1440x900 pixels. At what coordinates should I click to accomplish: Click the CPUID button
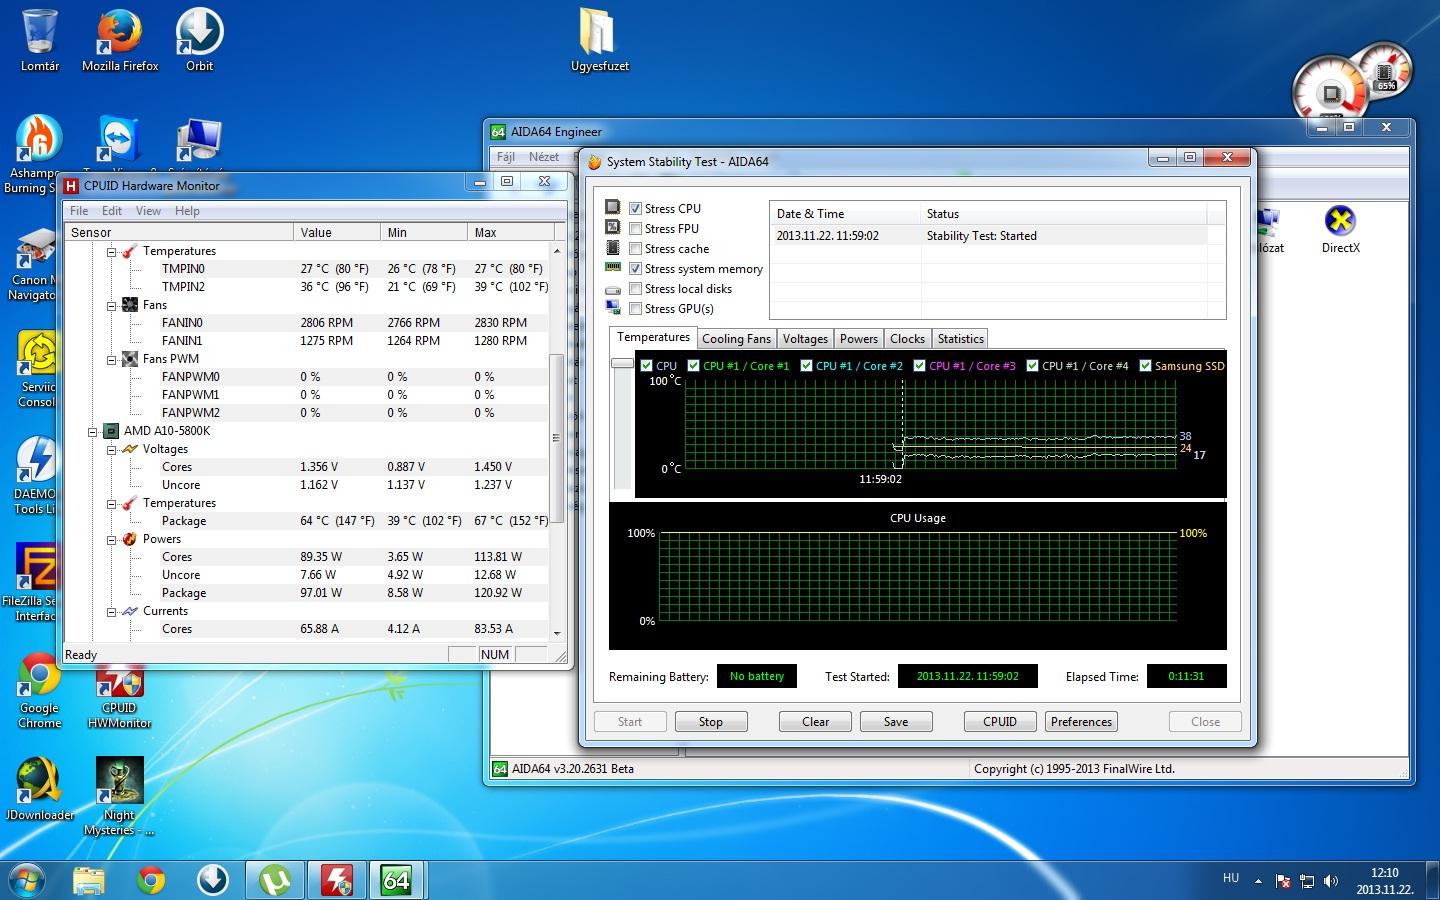1000,721
